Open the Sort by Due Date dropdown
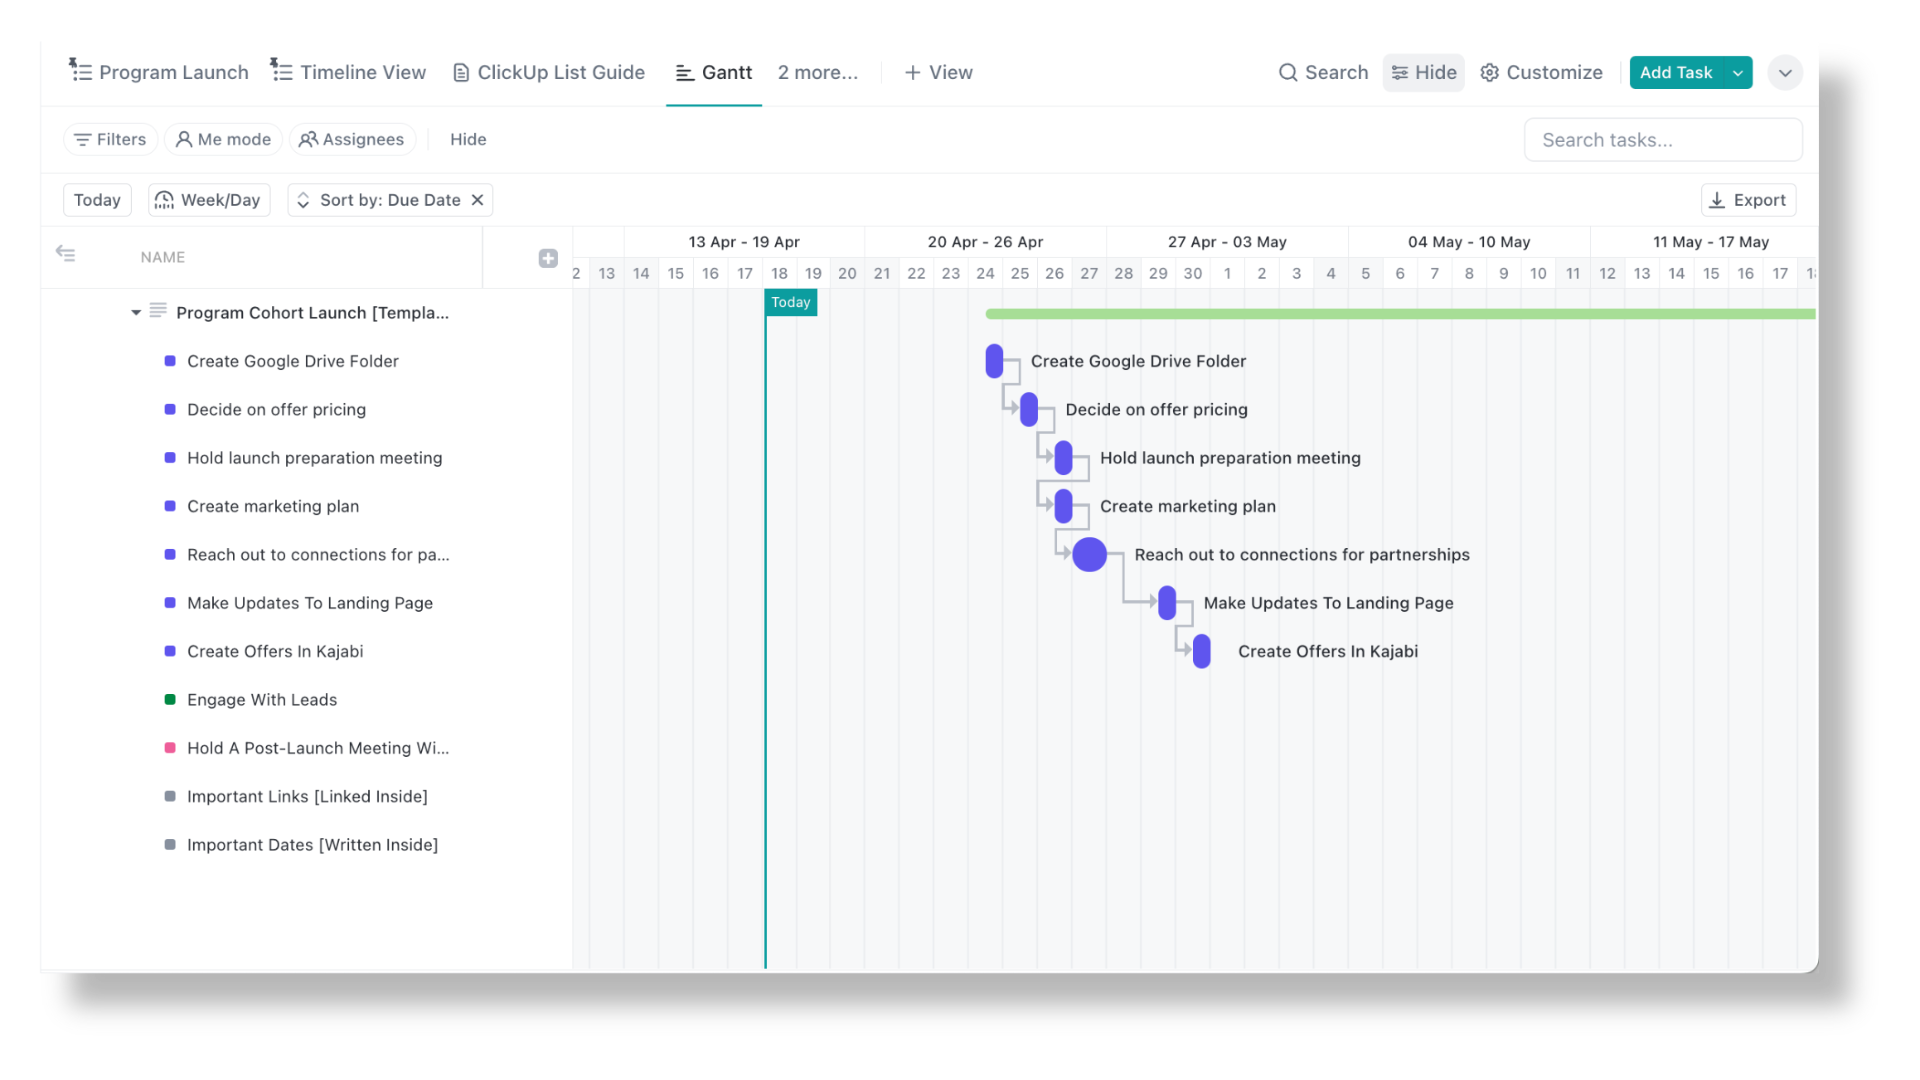 pyautogui.click(x=390, y=199)
